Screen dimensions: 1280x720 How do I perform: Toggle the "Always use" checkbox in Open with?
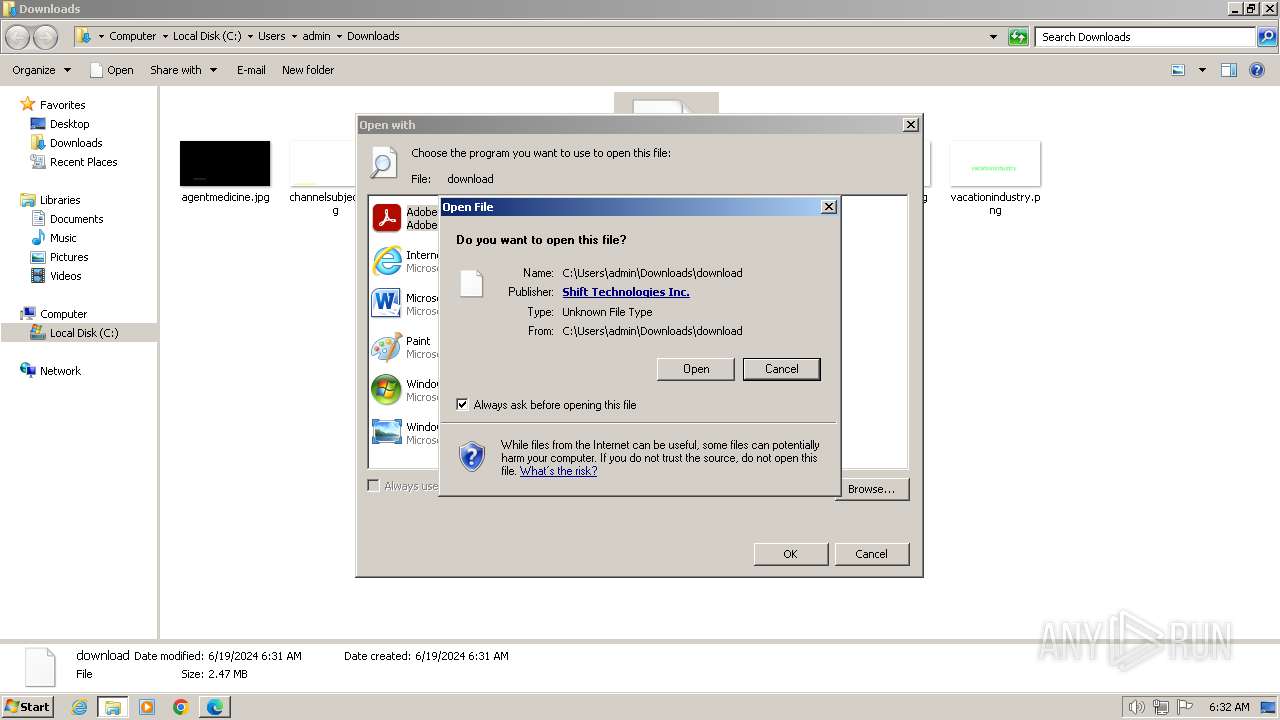click(x=373, y=486)
